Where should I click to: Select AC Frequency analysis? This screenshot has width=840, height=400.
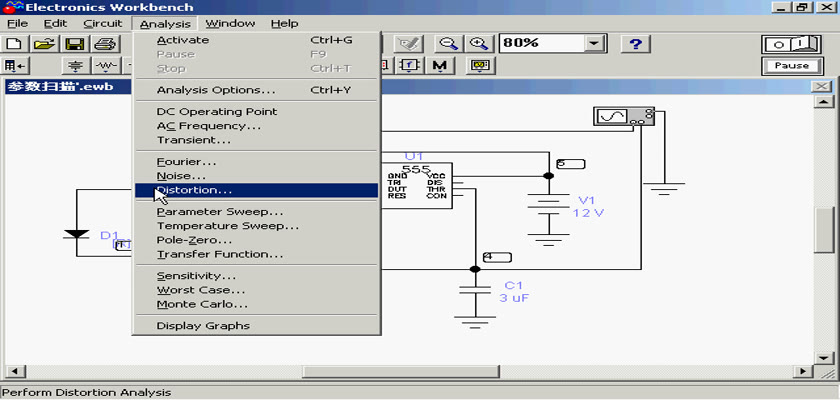click(256, 126)
